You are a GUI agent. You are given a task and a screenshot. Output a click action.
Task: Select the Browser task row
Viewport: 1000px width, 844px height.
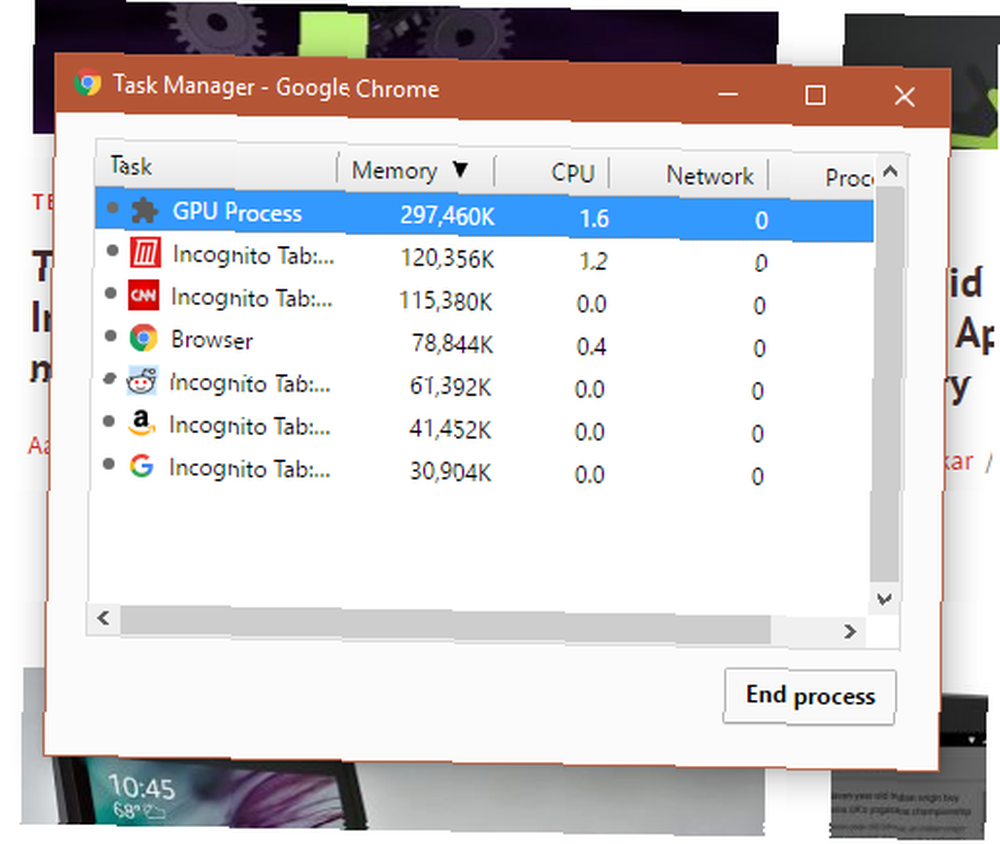(x=483, y=343)
